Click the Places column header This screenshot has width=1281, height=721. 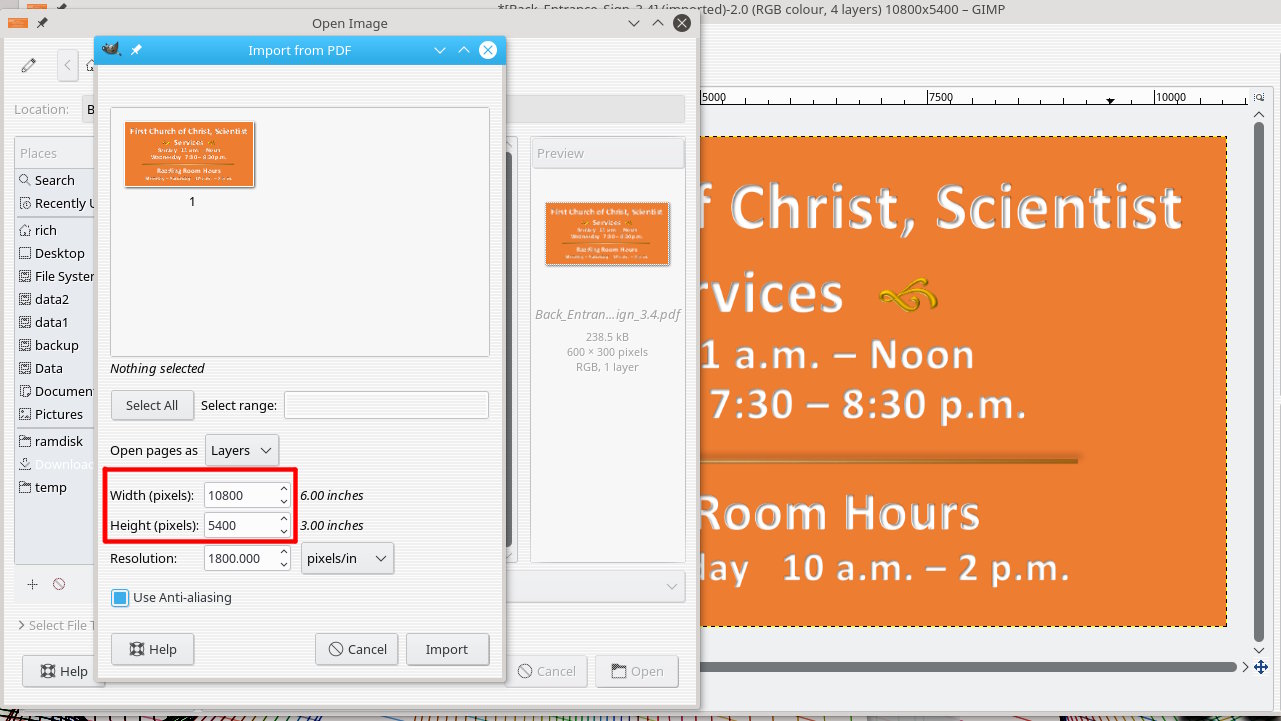pyautogui.click(x=55, y=153)
